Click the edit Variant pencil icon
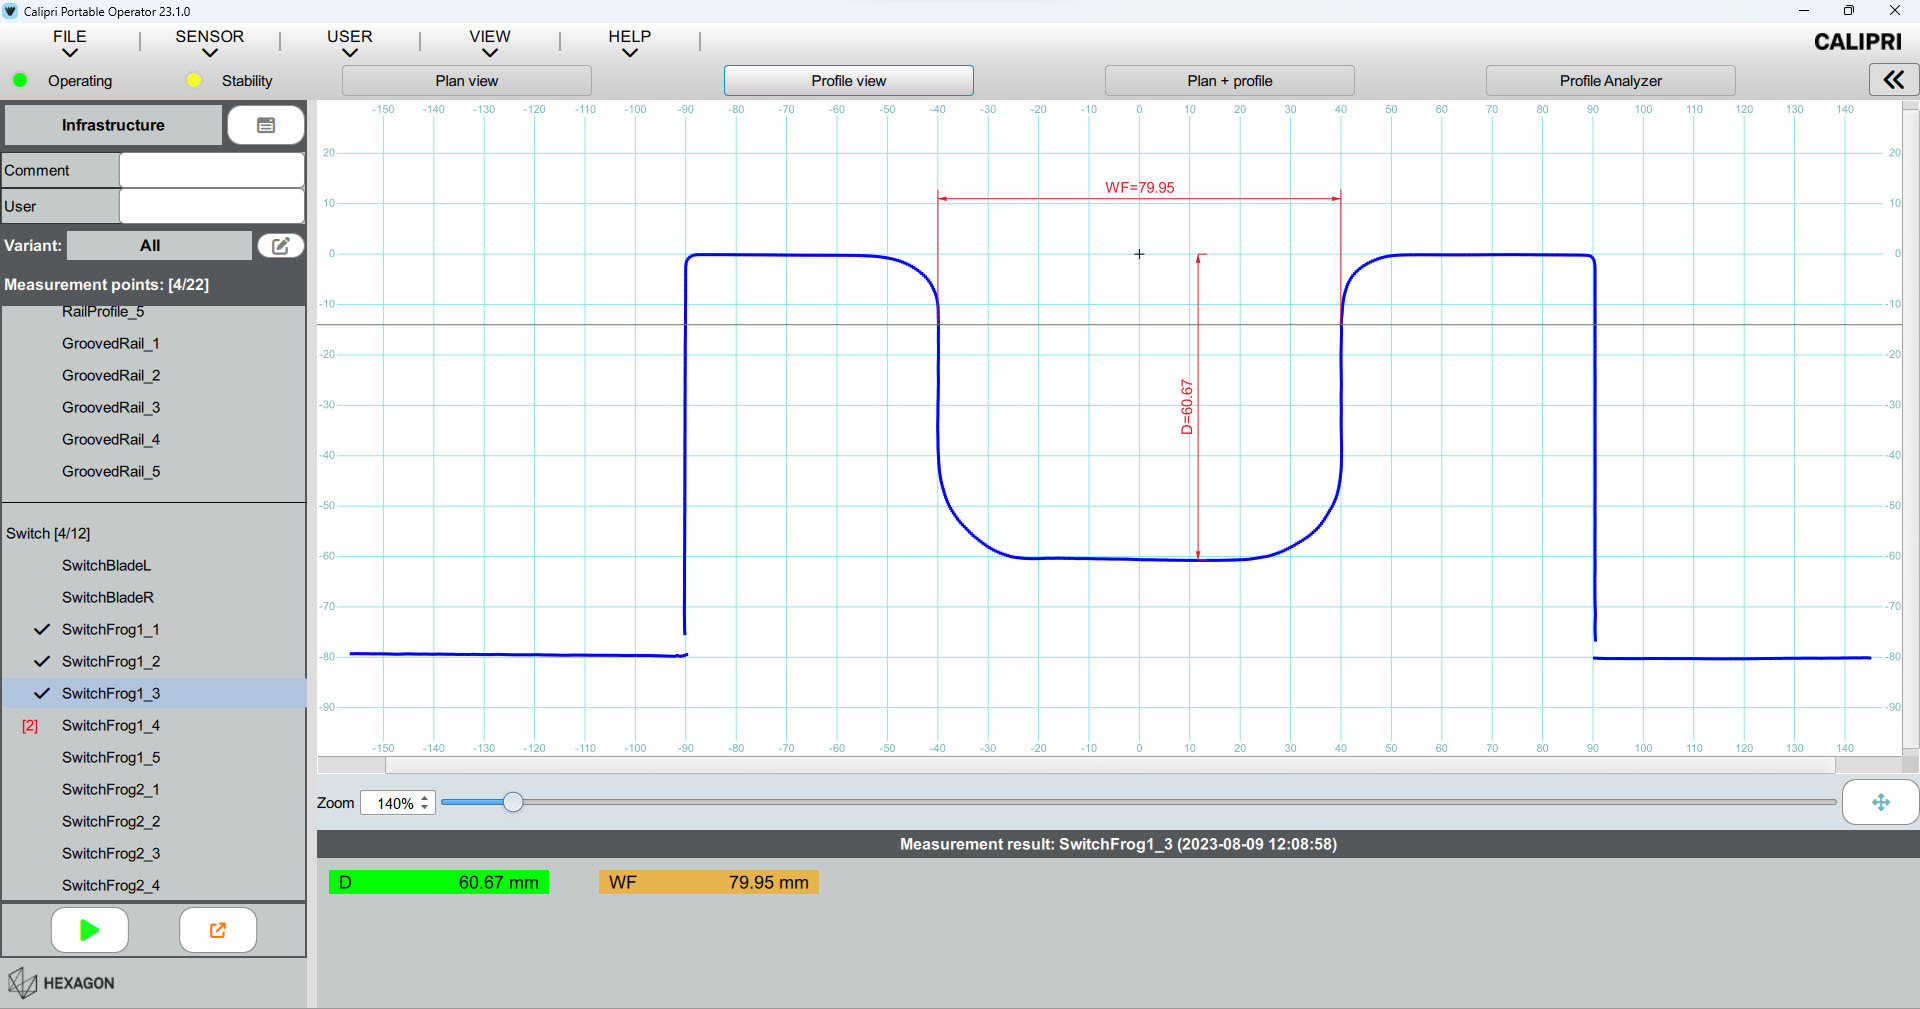 281,246
